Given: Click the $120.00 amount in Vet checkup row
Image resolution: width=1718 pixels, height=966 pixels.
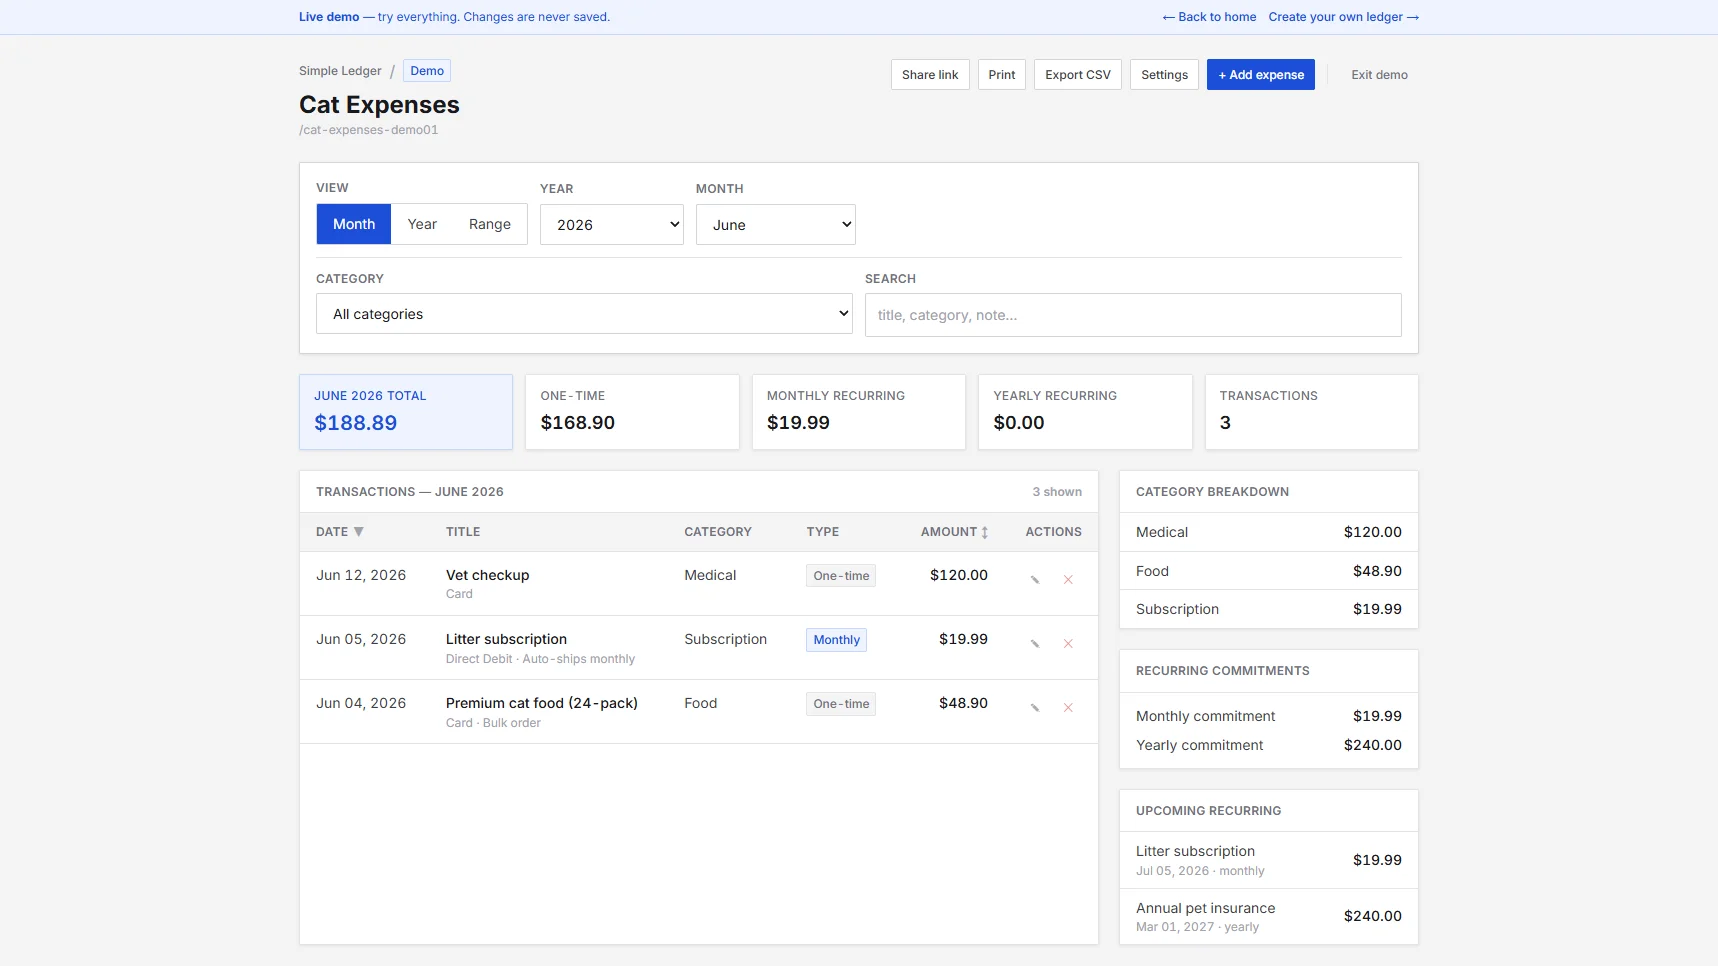Looking at the screenshot, I should click(958, 575).
